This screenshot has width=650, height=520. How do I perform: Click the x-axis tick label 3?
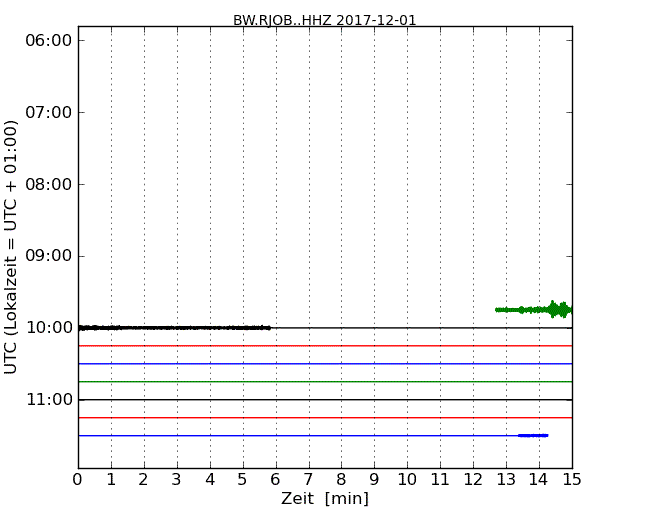click(x=177, y=479)
